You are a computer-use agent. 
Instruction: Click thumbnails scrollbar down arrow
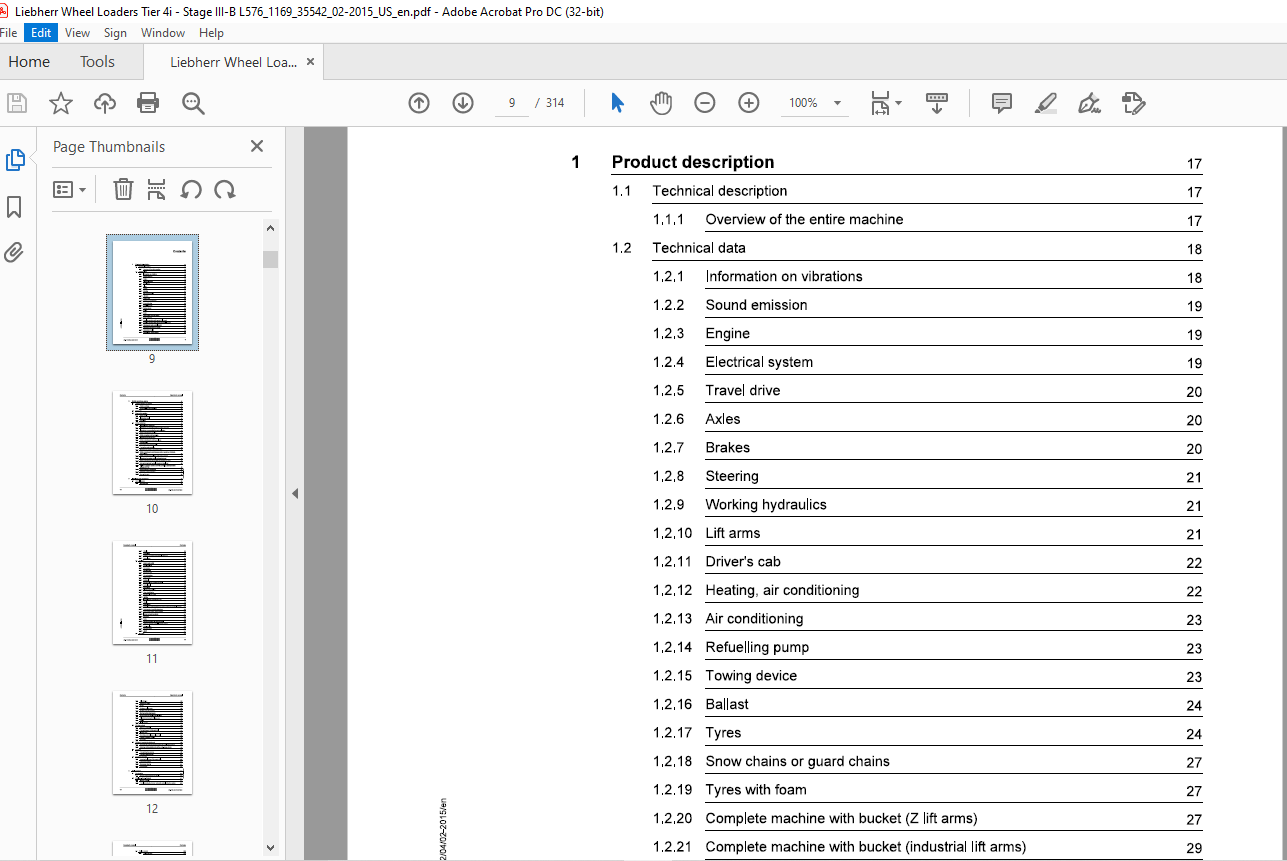tap(270, 847)
